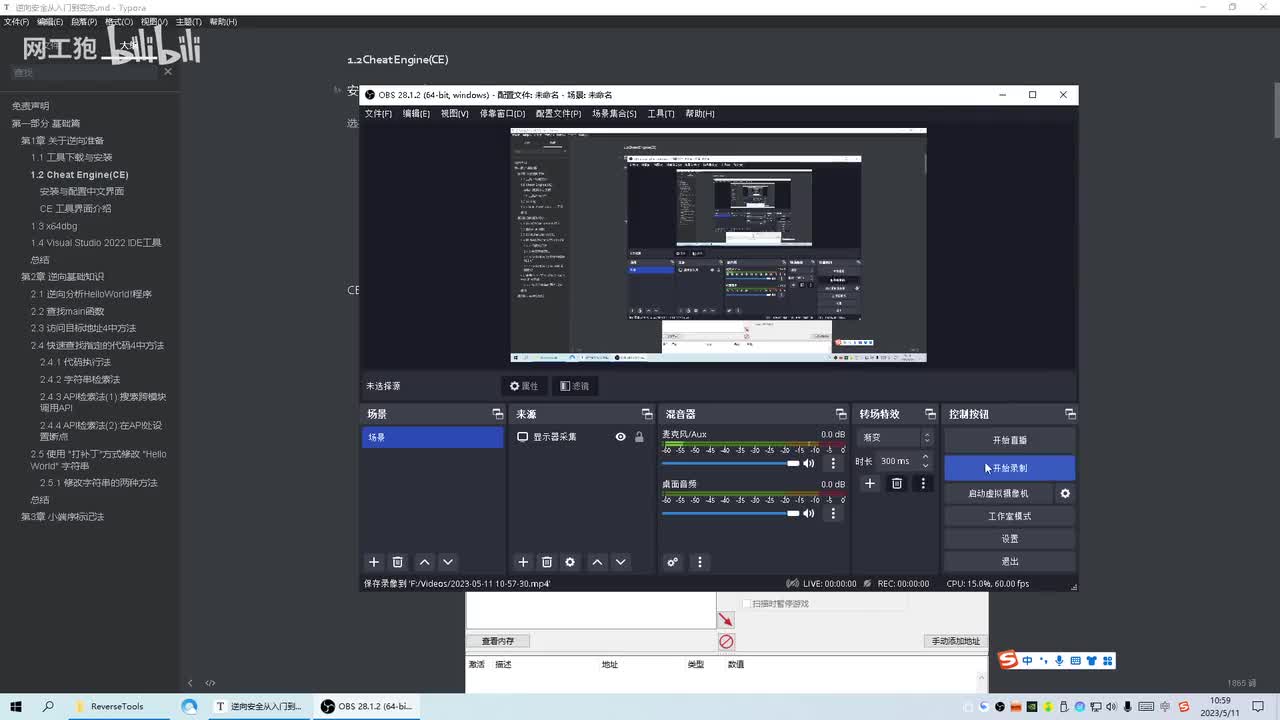Open transition properties three-dot menu
The image size is (1280, 720).
click(923, 483)
